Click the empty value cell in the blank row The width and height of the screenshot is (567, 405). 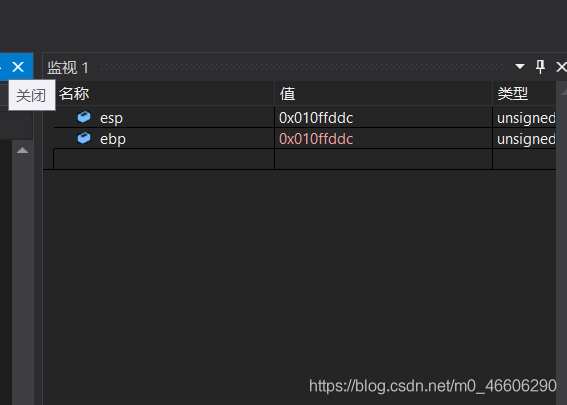pos(384,159)
